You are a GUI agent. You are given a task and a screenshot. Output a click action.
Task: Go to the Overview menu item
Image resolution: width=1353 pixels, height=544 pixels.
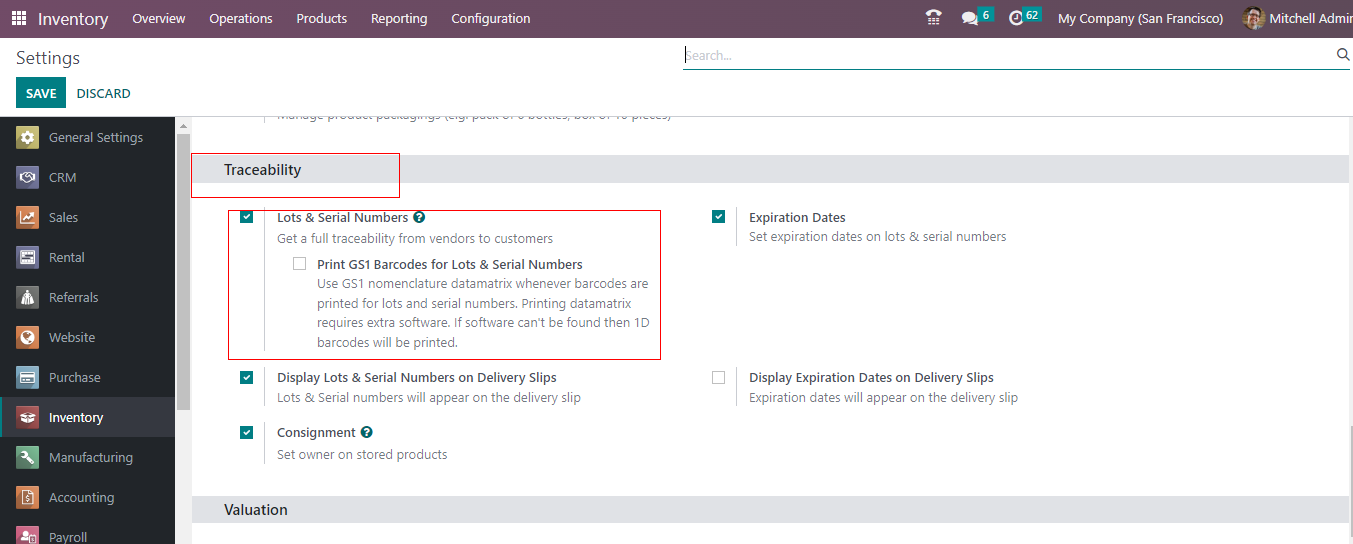point(159,19)
